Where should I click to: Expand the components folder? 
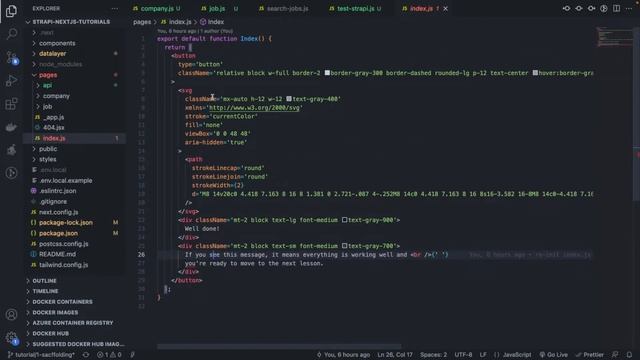[57, 43]
